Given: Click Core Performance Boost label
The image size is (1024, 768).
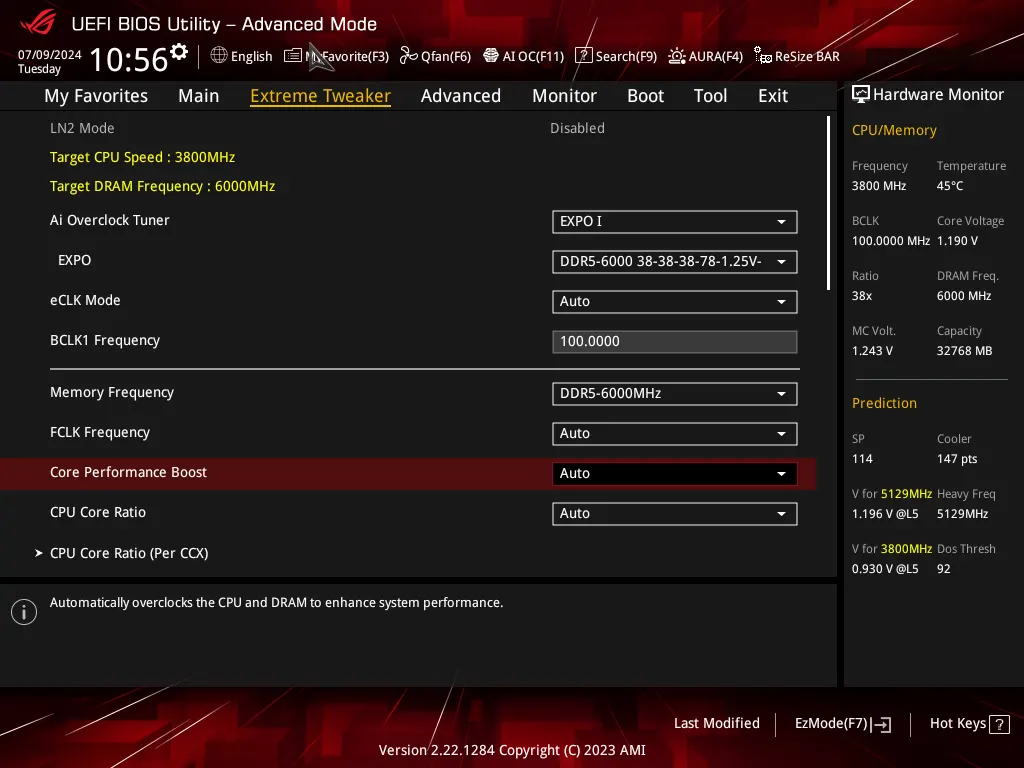Looking at the screenshot, I should pos(129,472).
